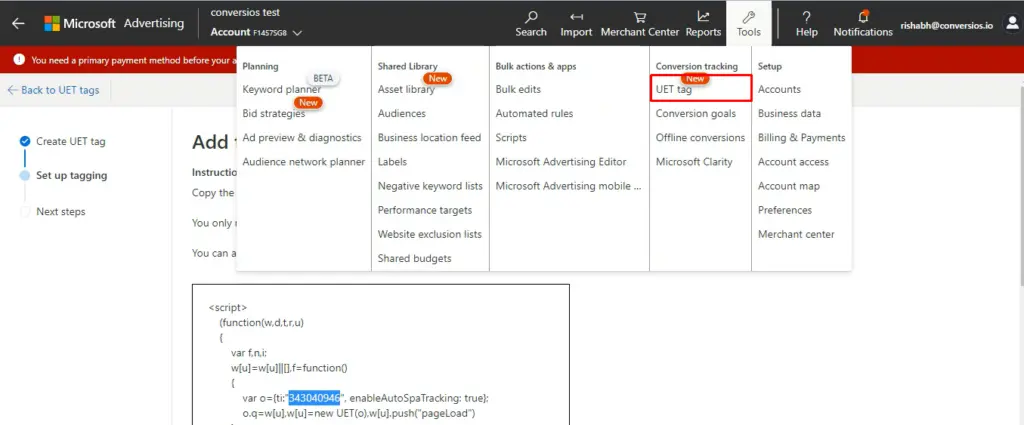
Task: Open Labels in Shared Library
Action: pyautogui.click(x=392, y=162)
